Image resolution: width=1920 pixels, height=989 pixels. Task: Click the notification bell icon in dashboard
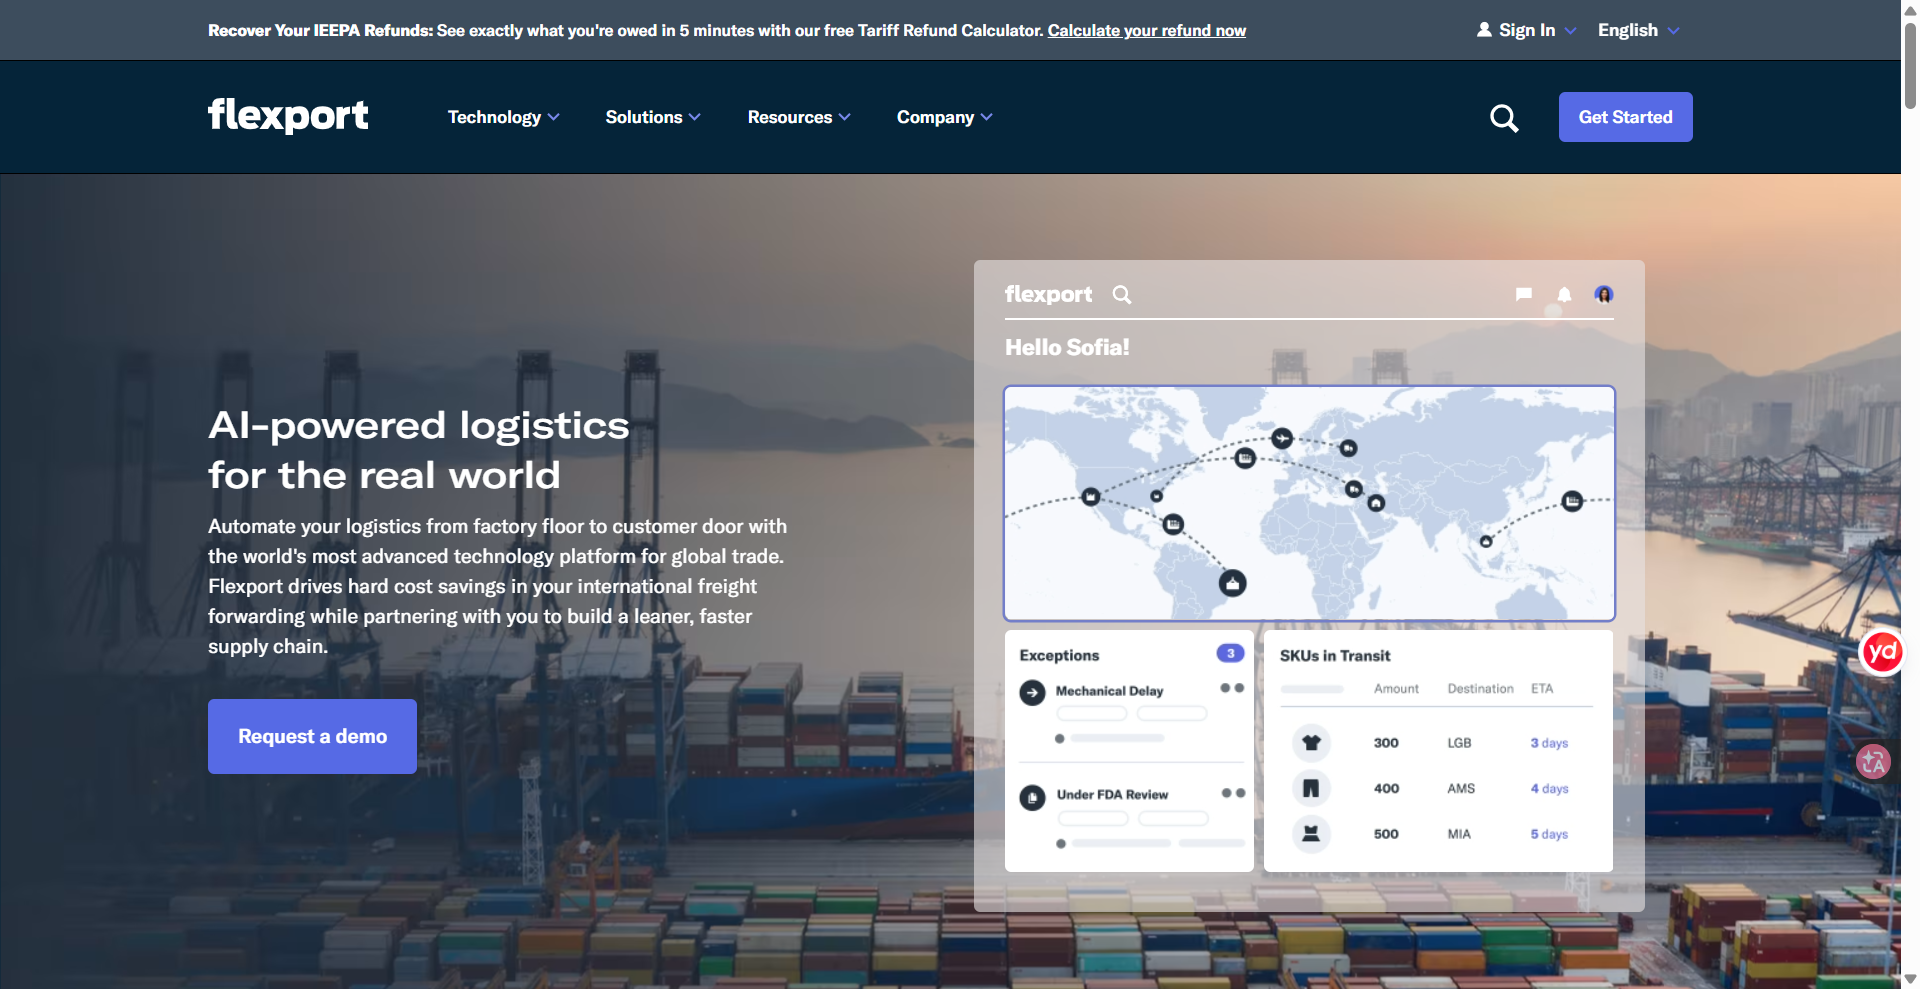(x=1564, y=294)
